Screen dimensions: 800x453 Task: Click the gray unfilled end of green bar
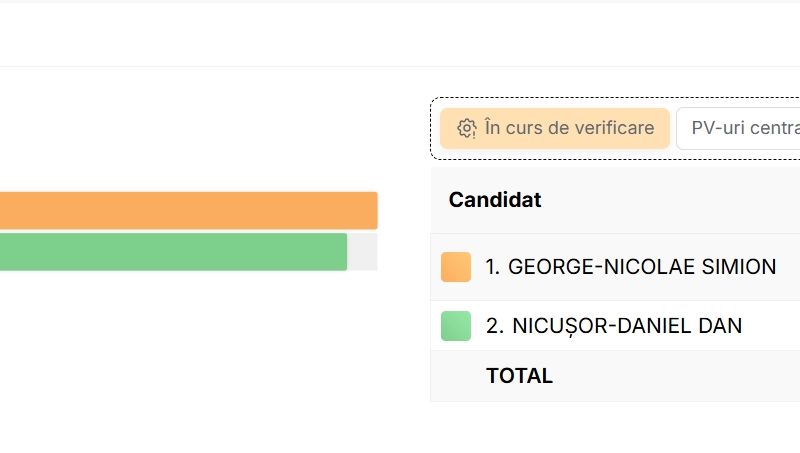[x=362, y=252]
